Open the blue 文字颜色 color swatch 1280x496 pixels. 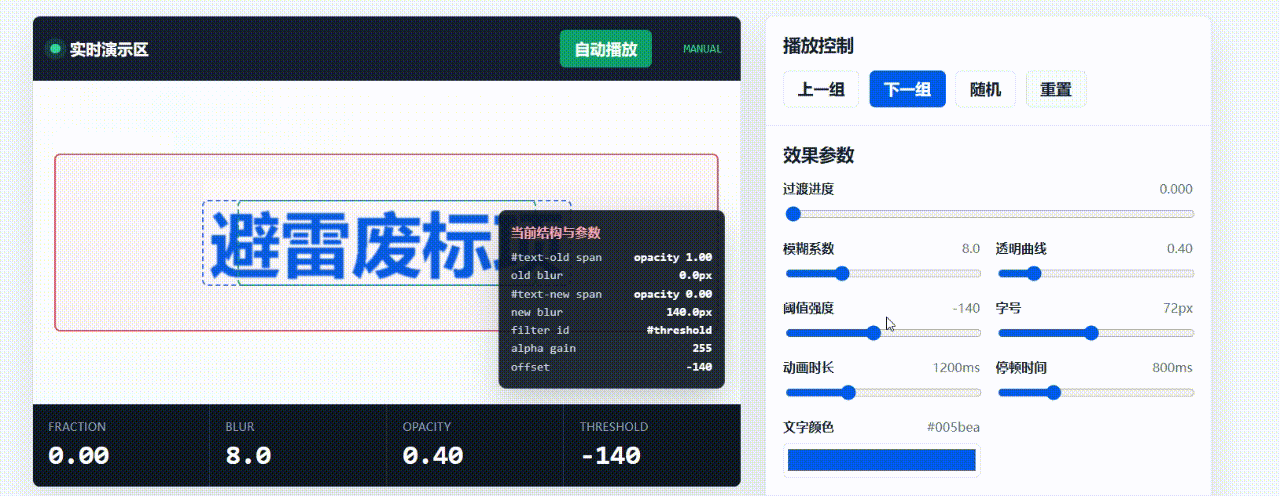881,460
